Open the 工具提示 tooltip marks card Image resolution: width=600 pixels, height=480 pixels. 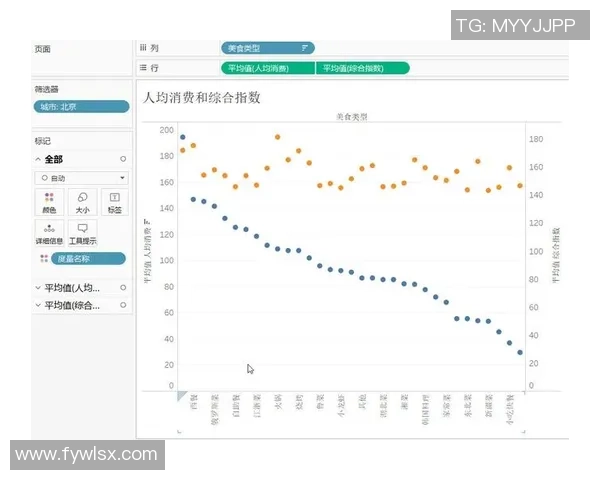click(83, 233)
